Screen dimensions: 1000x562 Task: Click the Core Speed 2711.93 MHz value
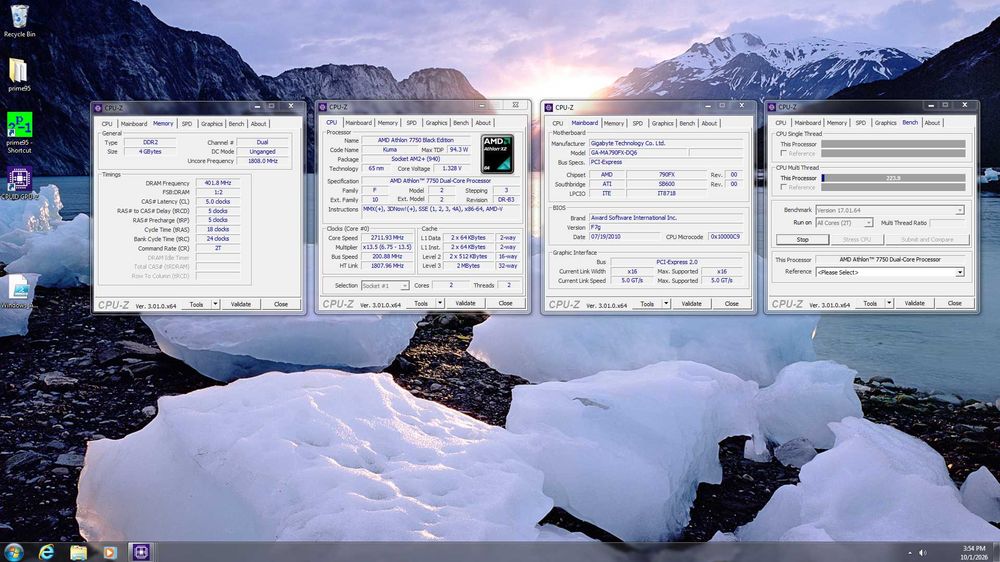pos(387,237)
